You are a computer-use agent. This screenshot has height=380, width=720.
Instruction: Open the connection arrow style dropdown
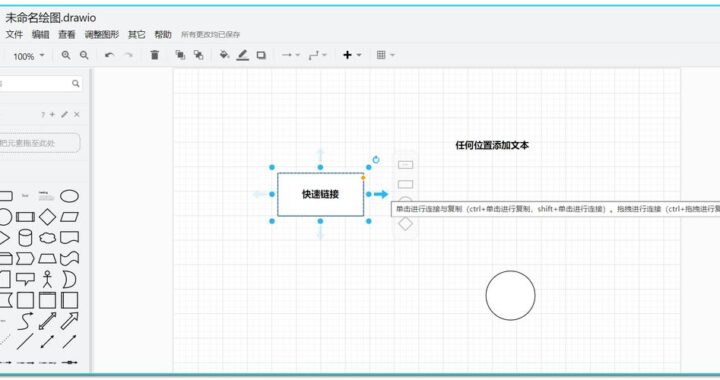[291, 55]
